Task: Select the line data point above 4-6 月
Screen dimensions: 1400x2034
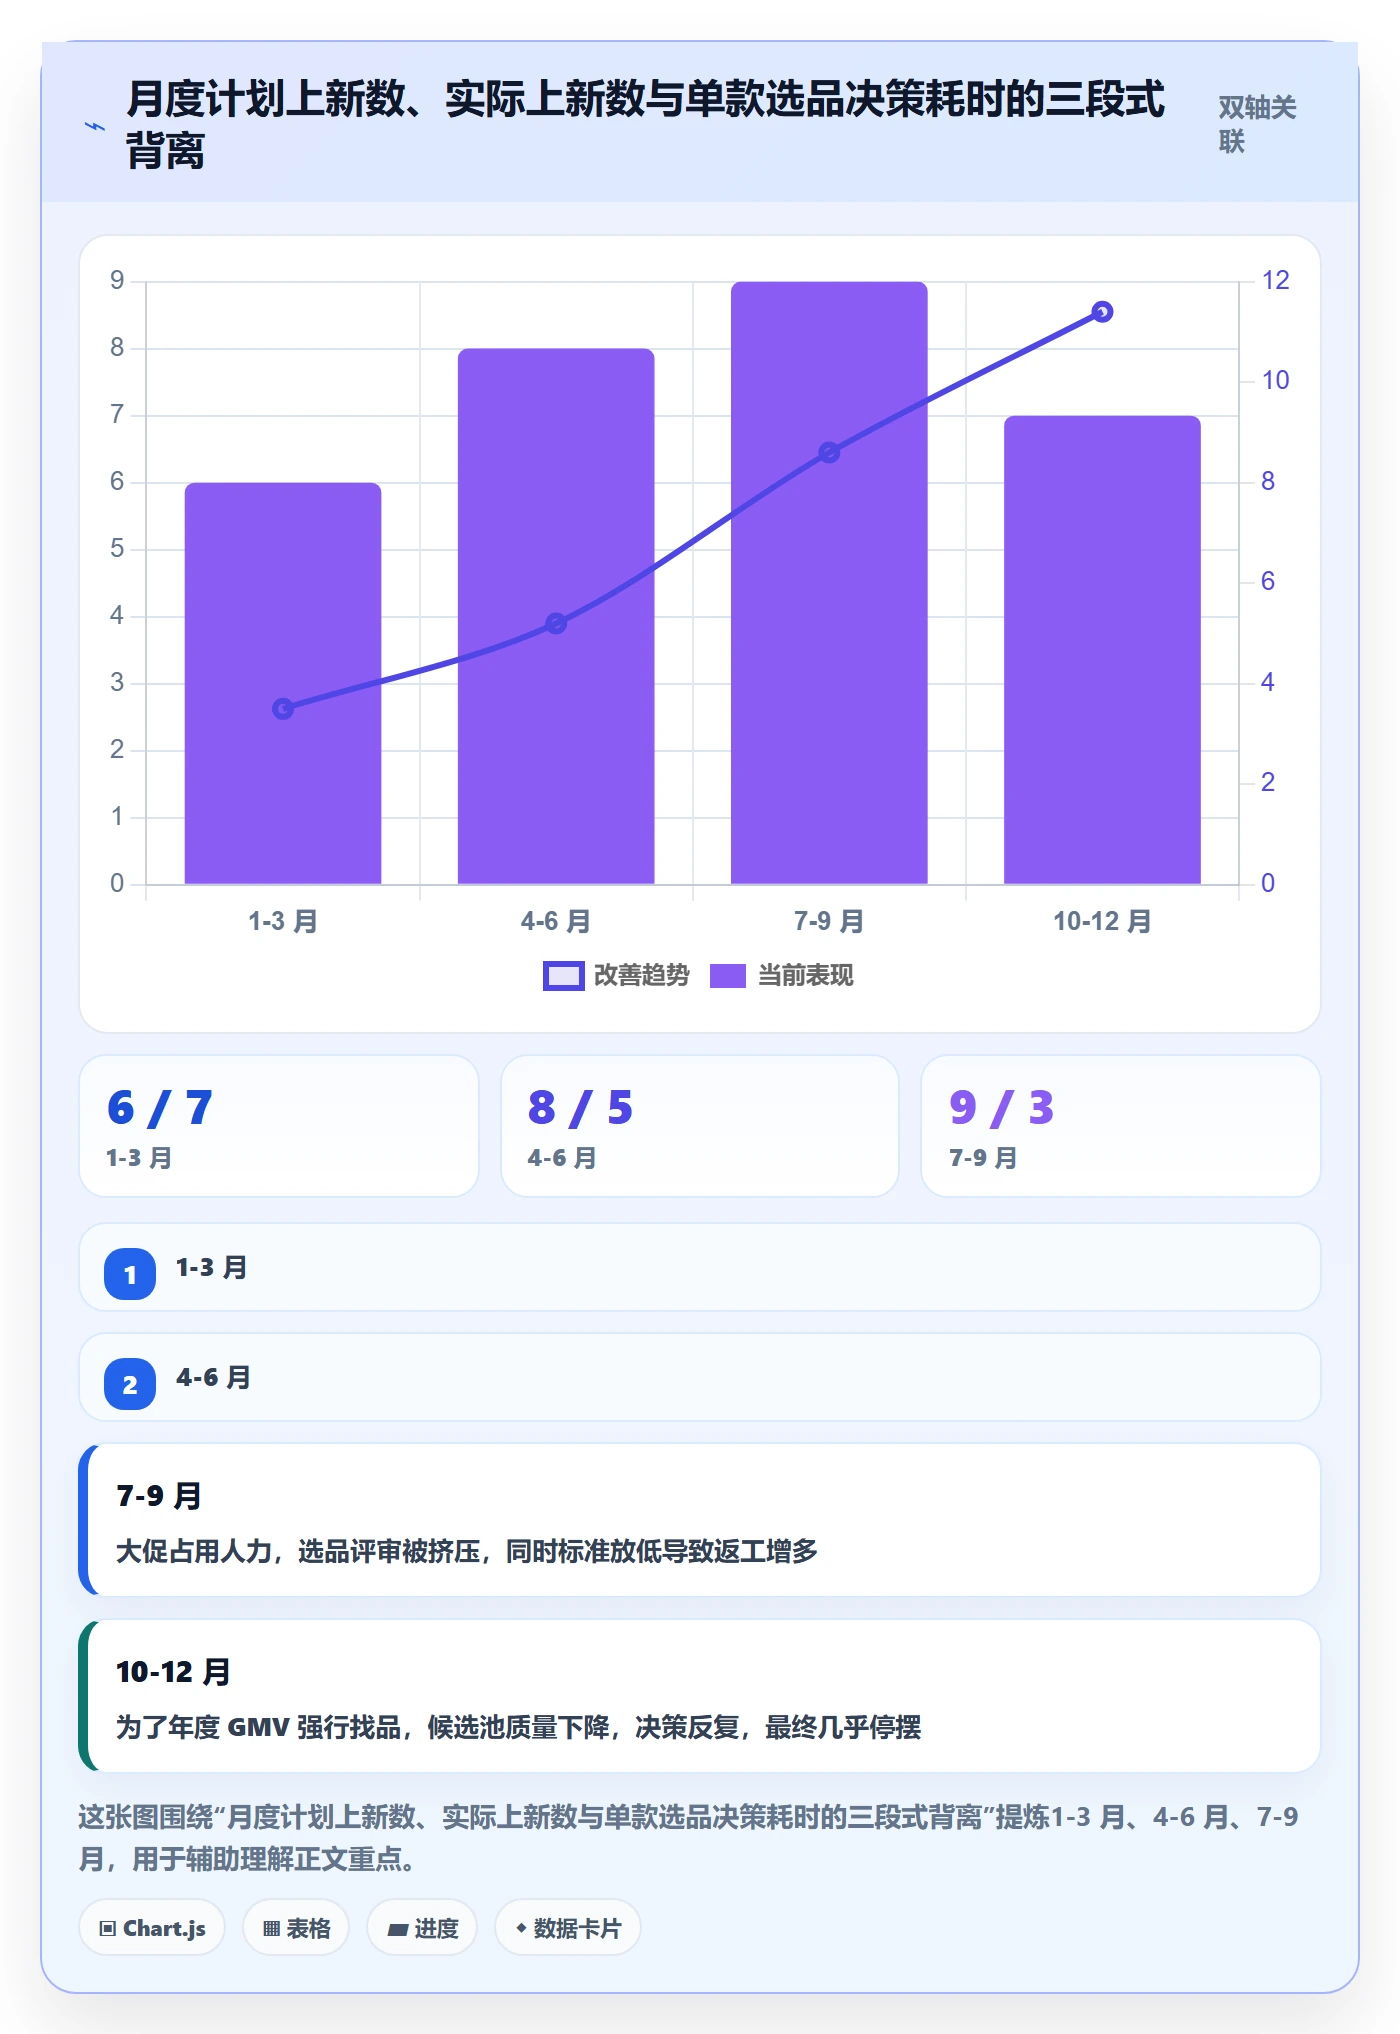Action: tap(556, 624)
